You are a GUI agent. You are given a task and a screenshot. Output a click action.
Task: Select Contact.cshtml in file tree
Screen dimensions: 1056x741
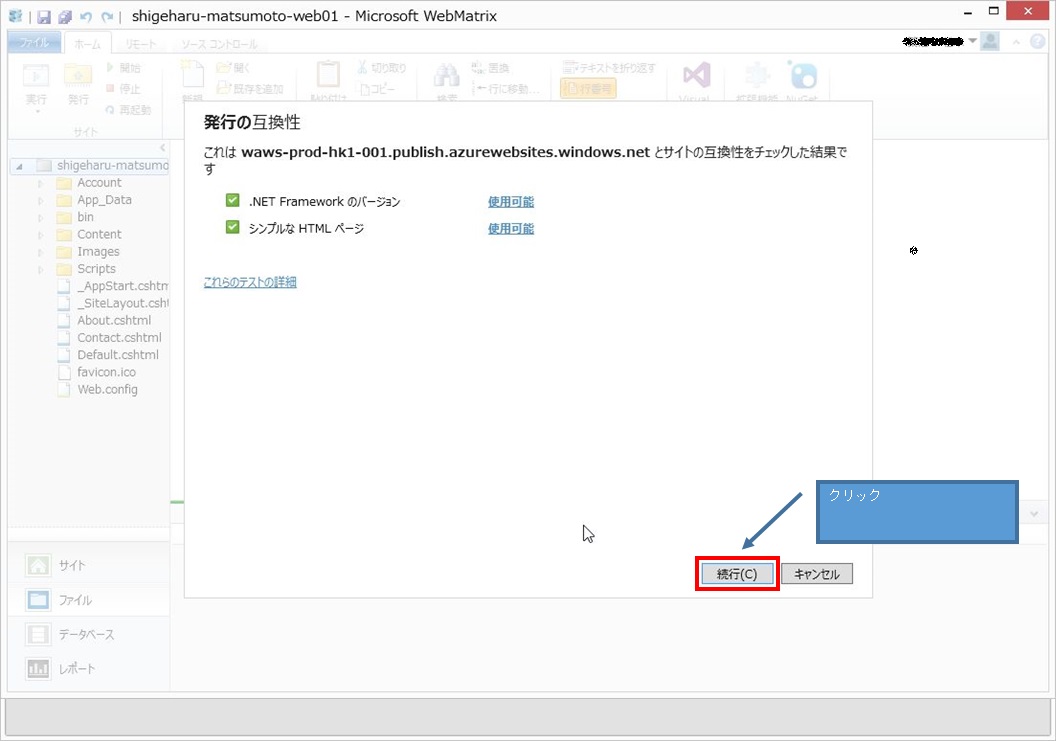tap(110, 337)
